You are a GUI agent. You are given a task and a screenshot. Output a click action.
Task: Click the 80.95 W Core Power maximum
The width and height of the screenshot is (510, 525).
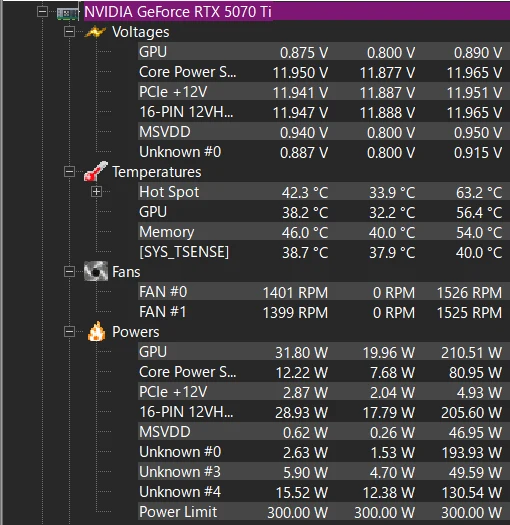point(476,373)
